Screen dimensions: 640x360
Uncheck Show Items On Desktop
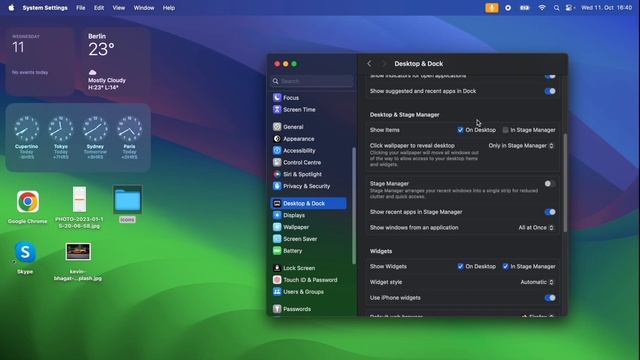pos(460,130)
